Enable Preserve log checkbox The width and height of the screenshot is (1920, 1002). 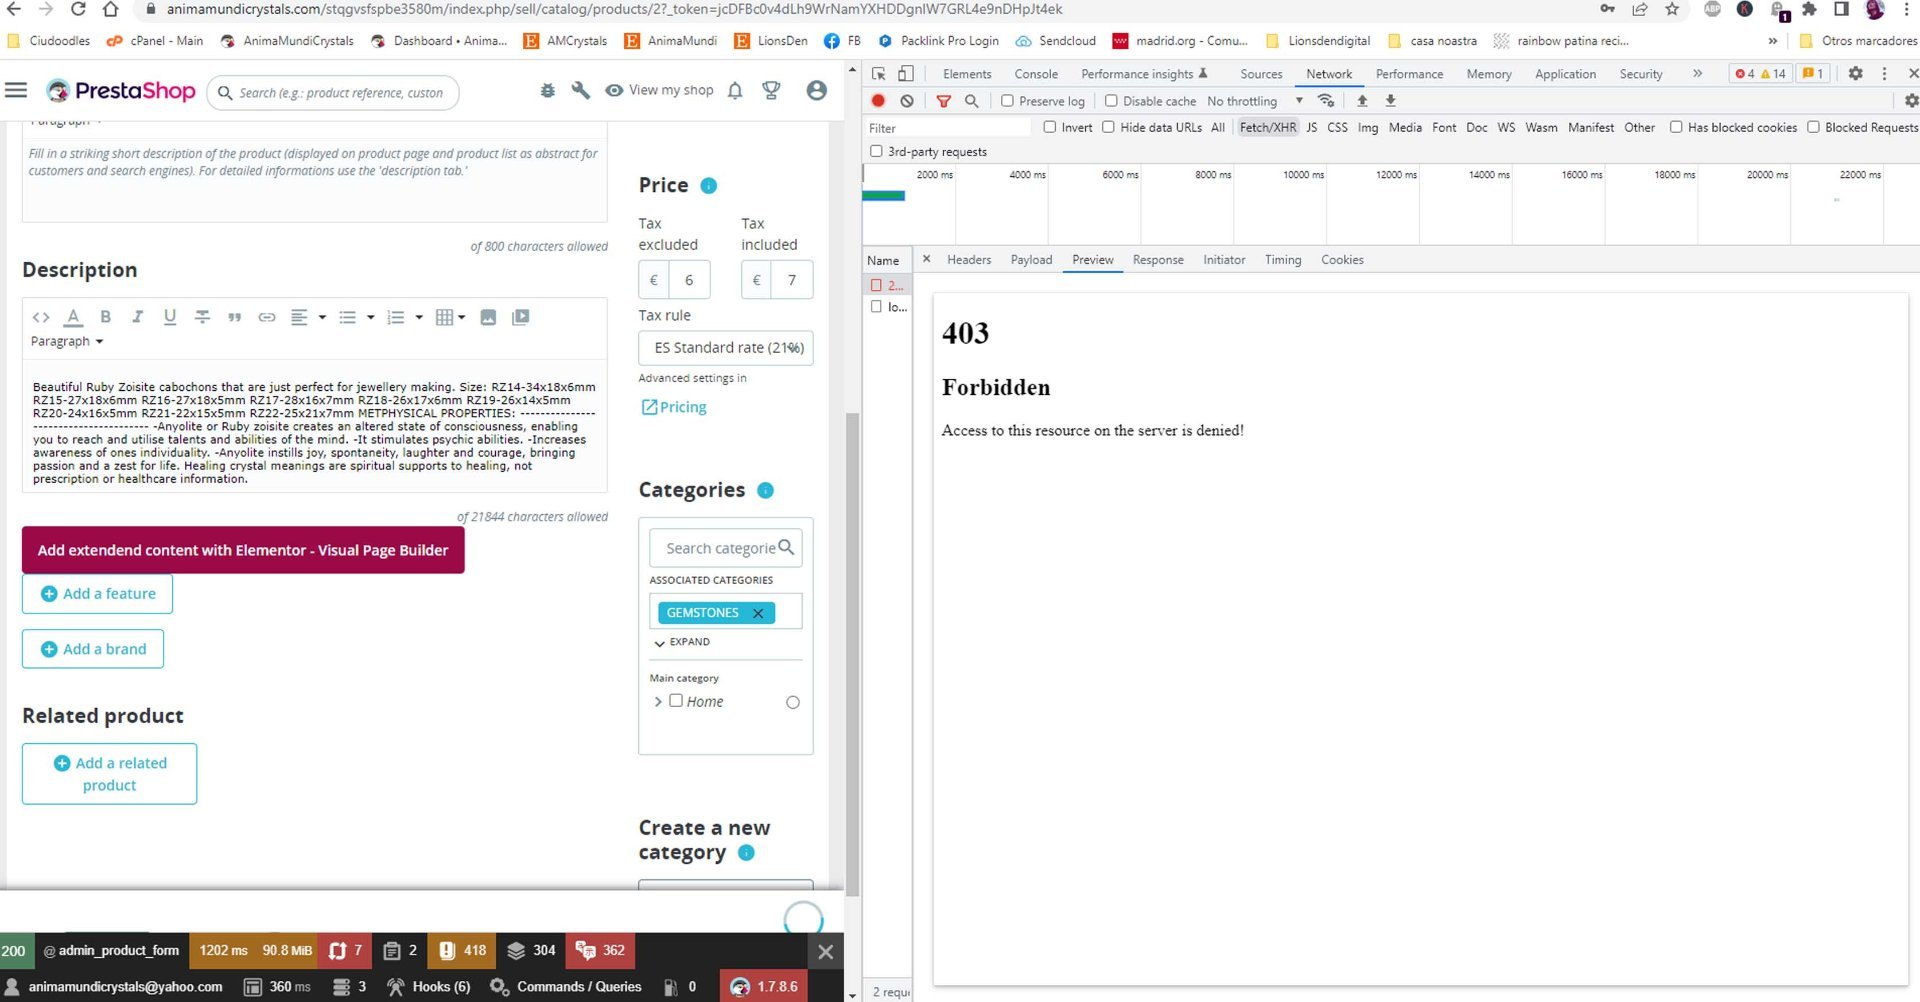click(1007, 100)
